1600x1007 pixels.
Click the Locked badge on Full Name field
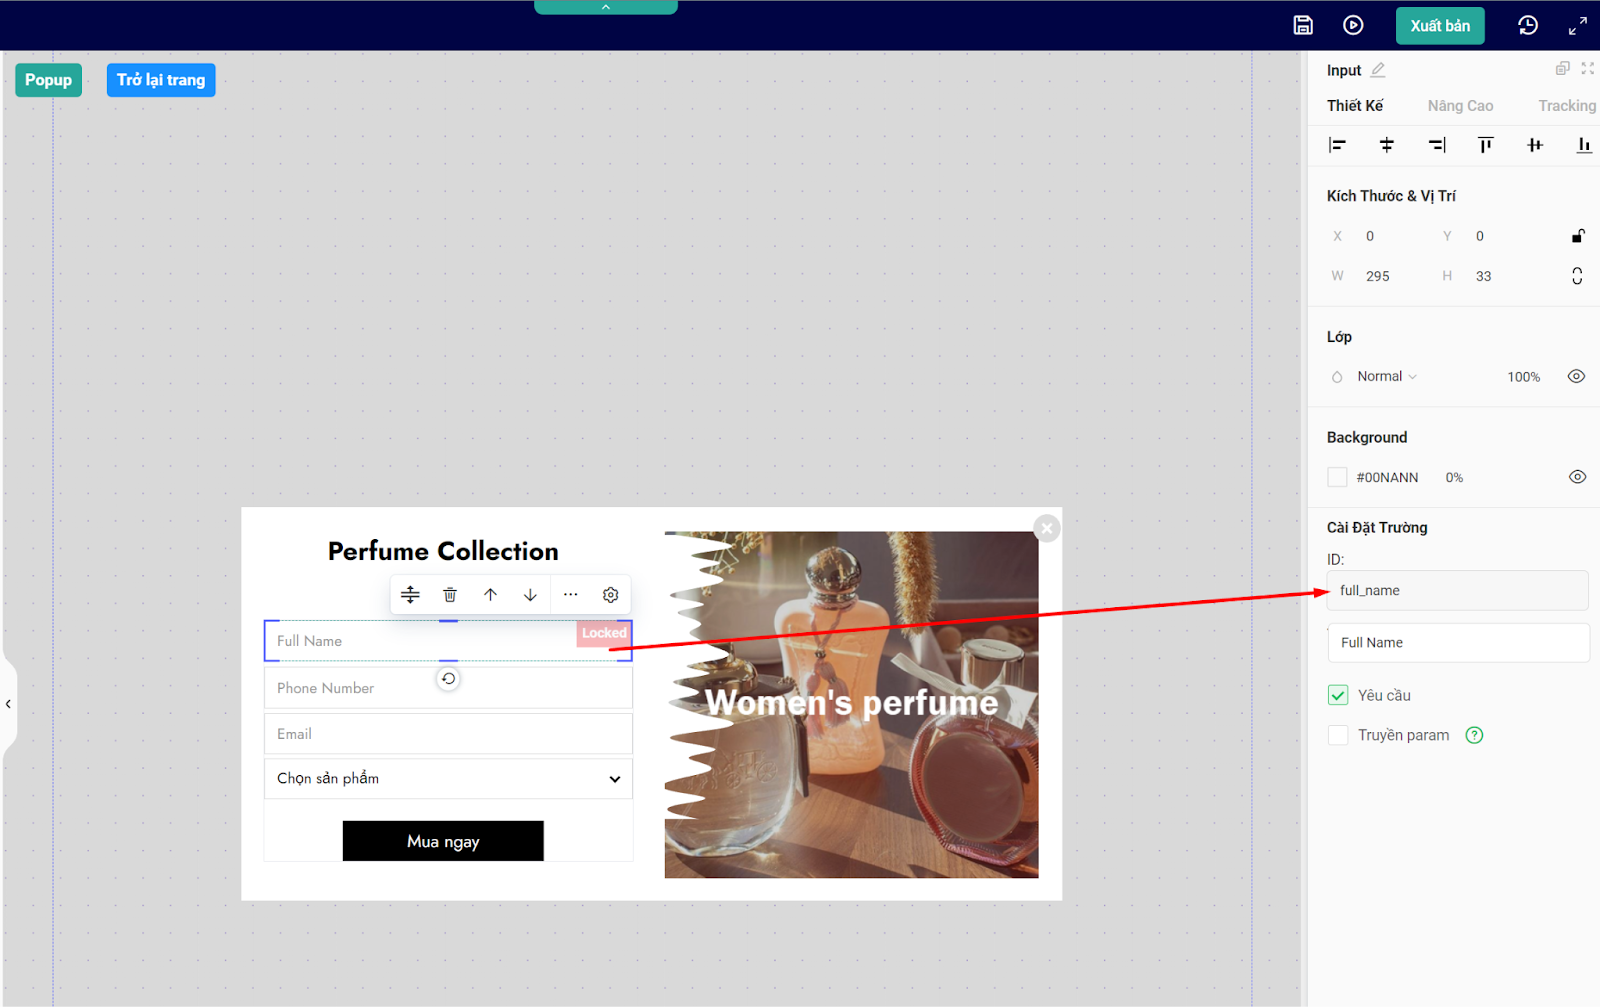click(604, 633)
